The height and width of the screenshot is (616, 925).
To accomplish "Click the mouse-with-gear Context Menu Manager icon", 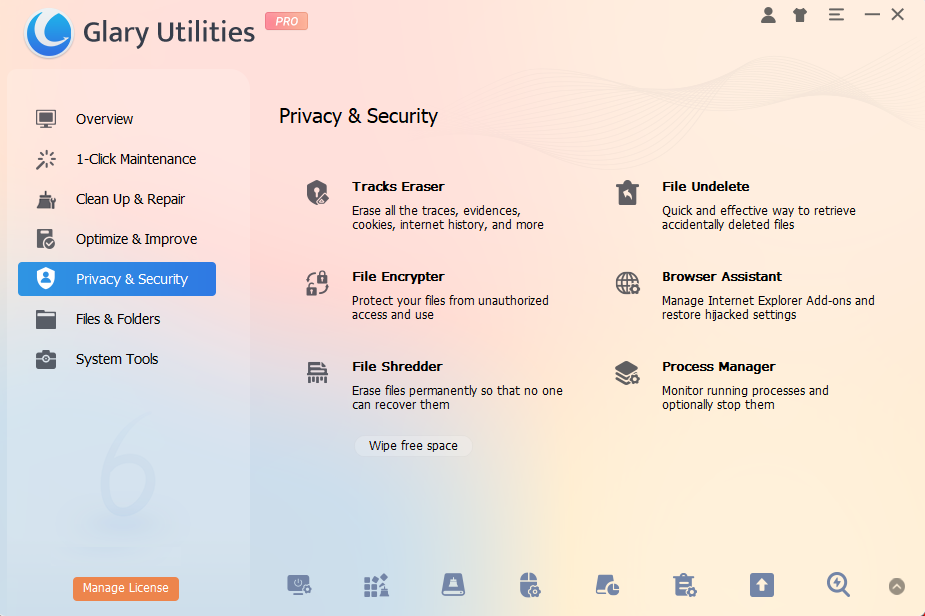I will point(530,585).
